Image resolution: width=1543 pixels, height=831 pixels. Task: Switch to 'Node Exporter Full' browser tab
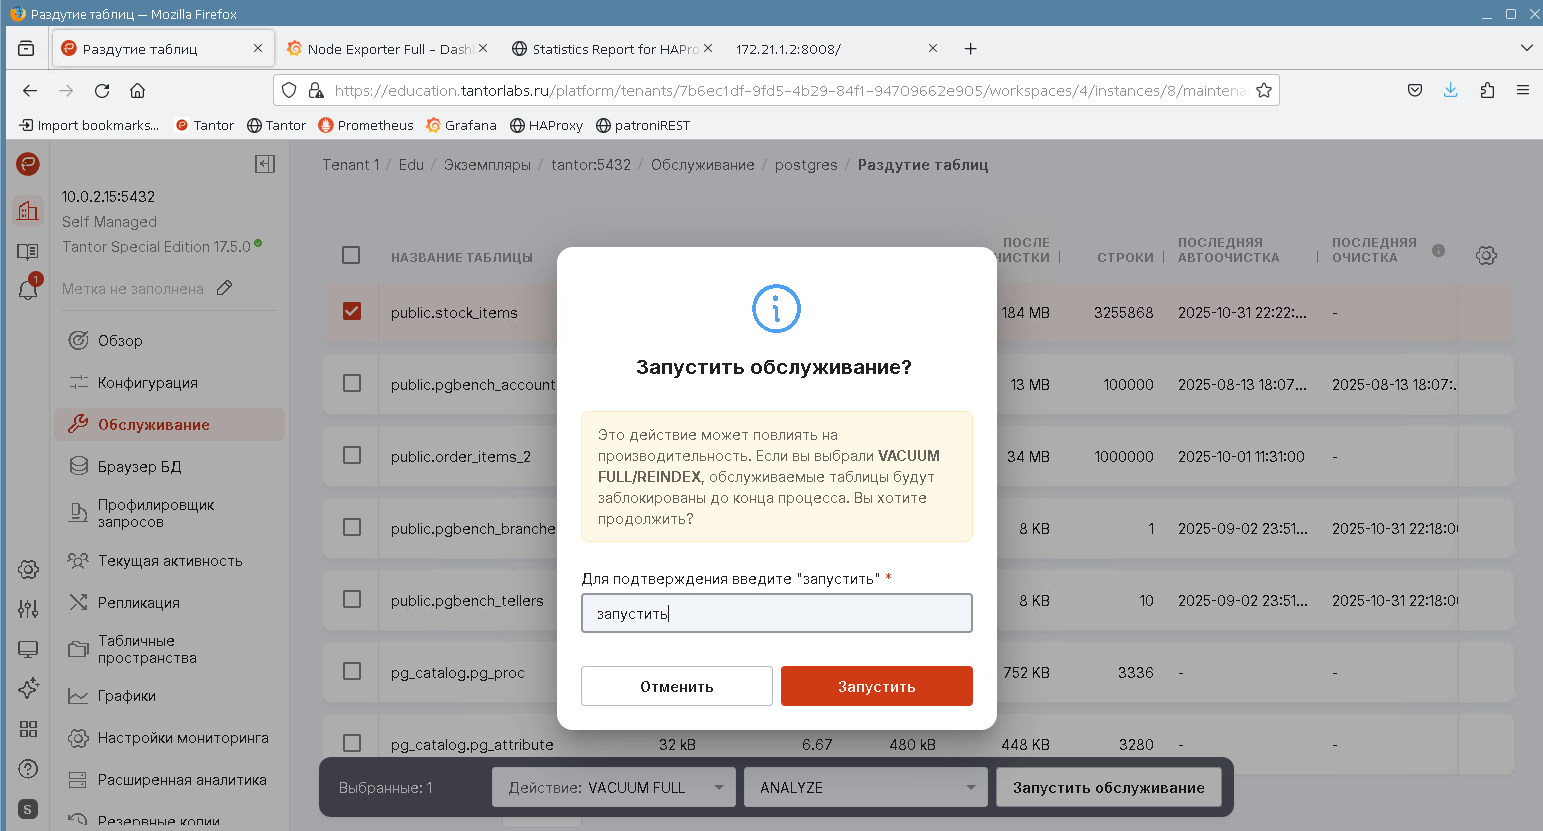[385, 49]
